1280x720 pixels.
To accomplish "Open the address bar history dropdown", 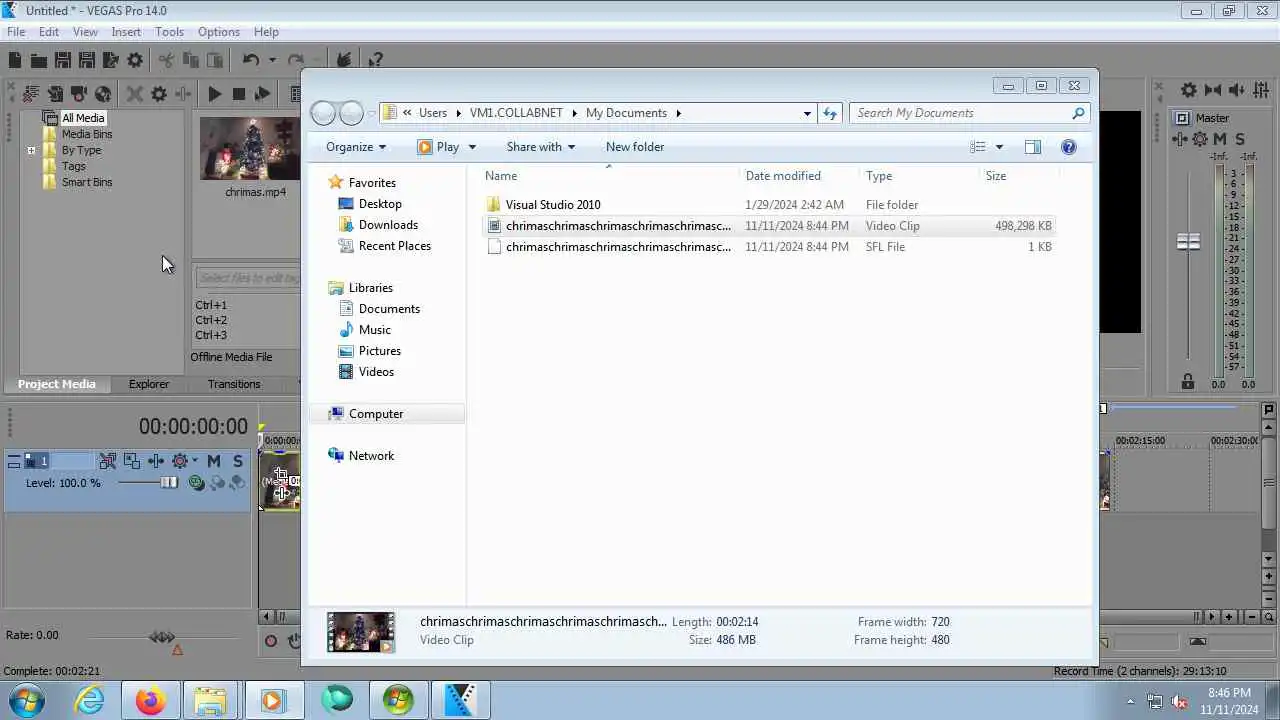I will (x=807, y=113).
